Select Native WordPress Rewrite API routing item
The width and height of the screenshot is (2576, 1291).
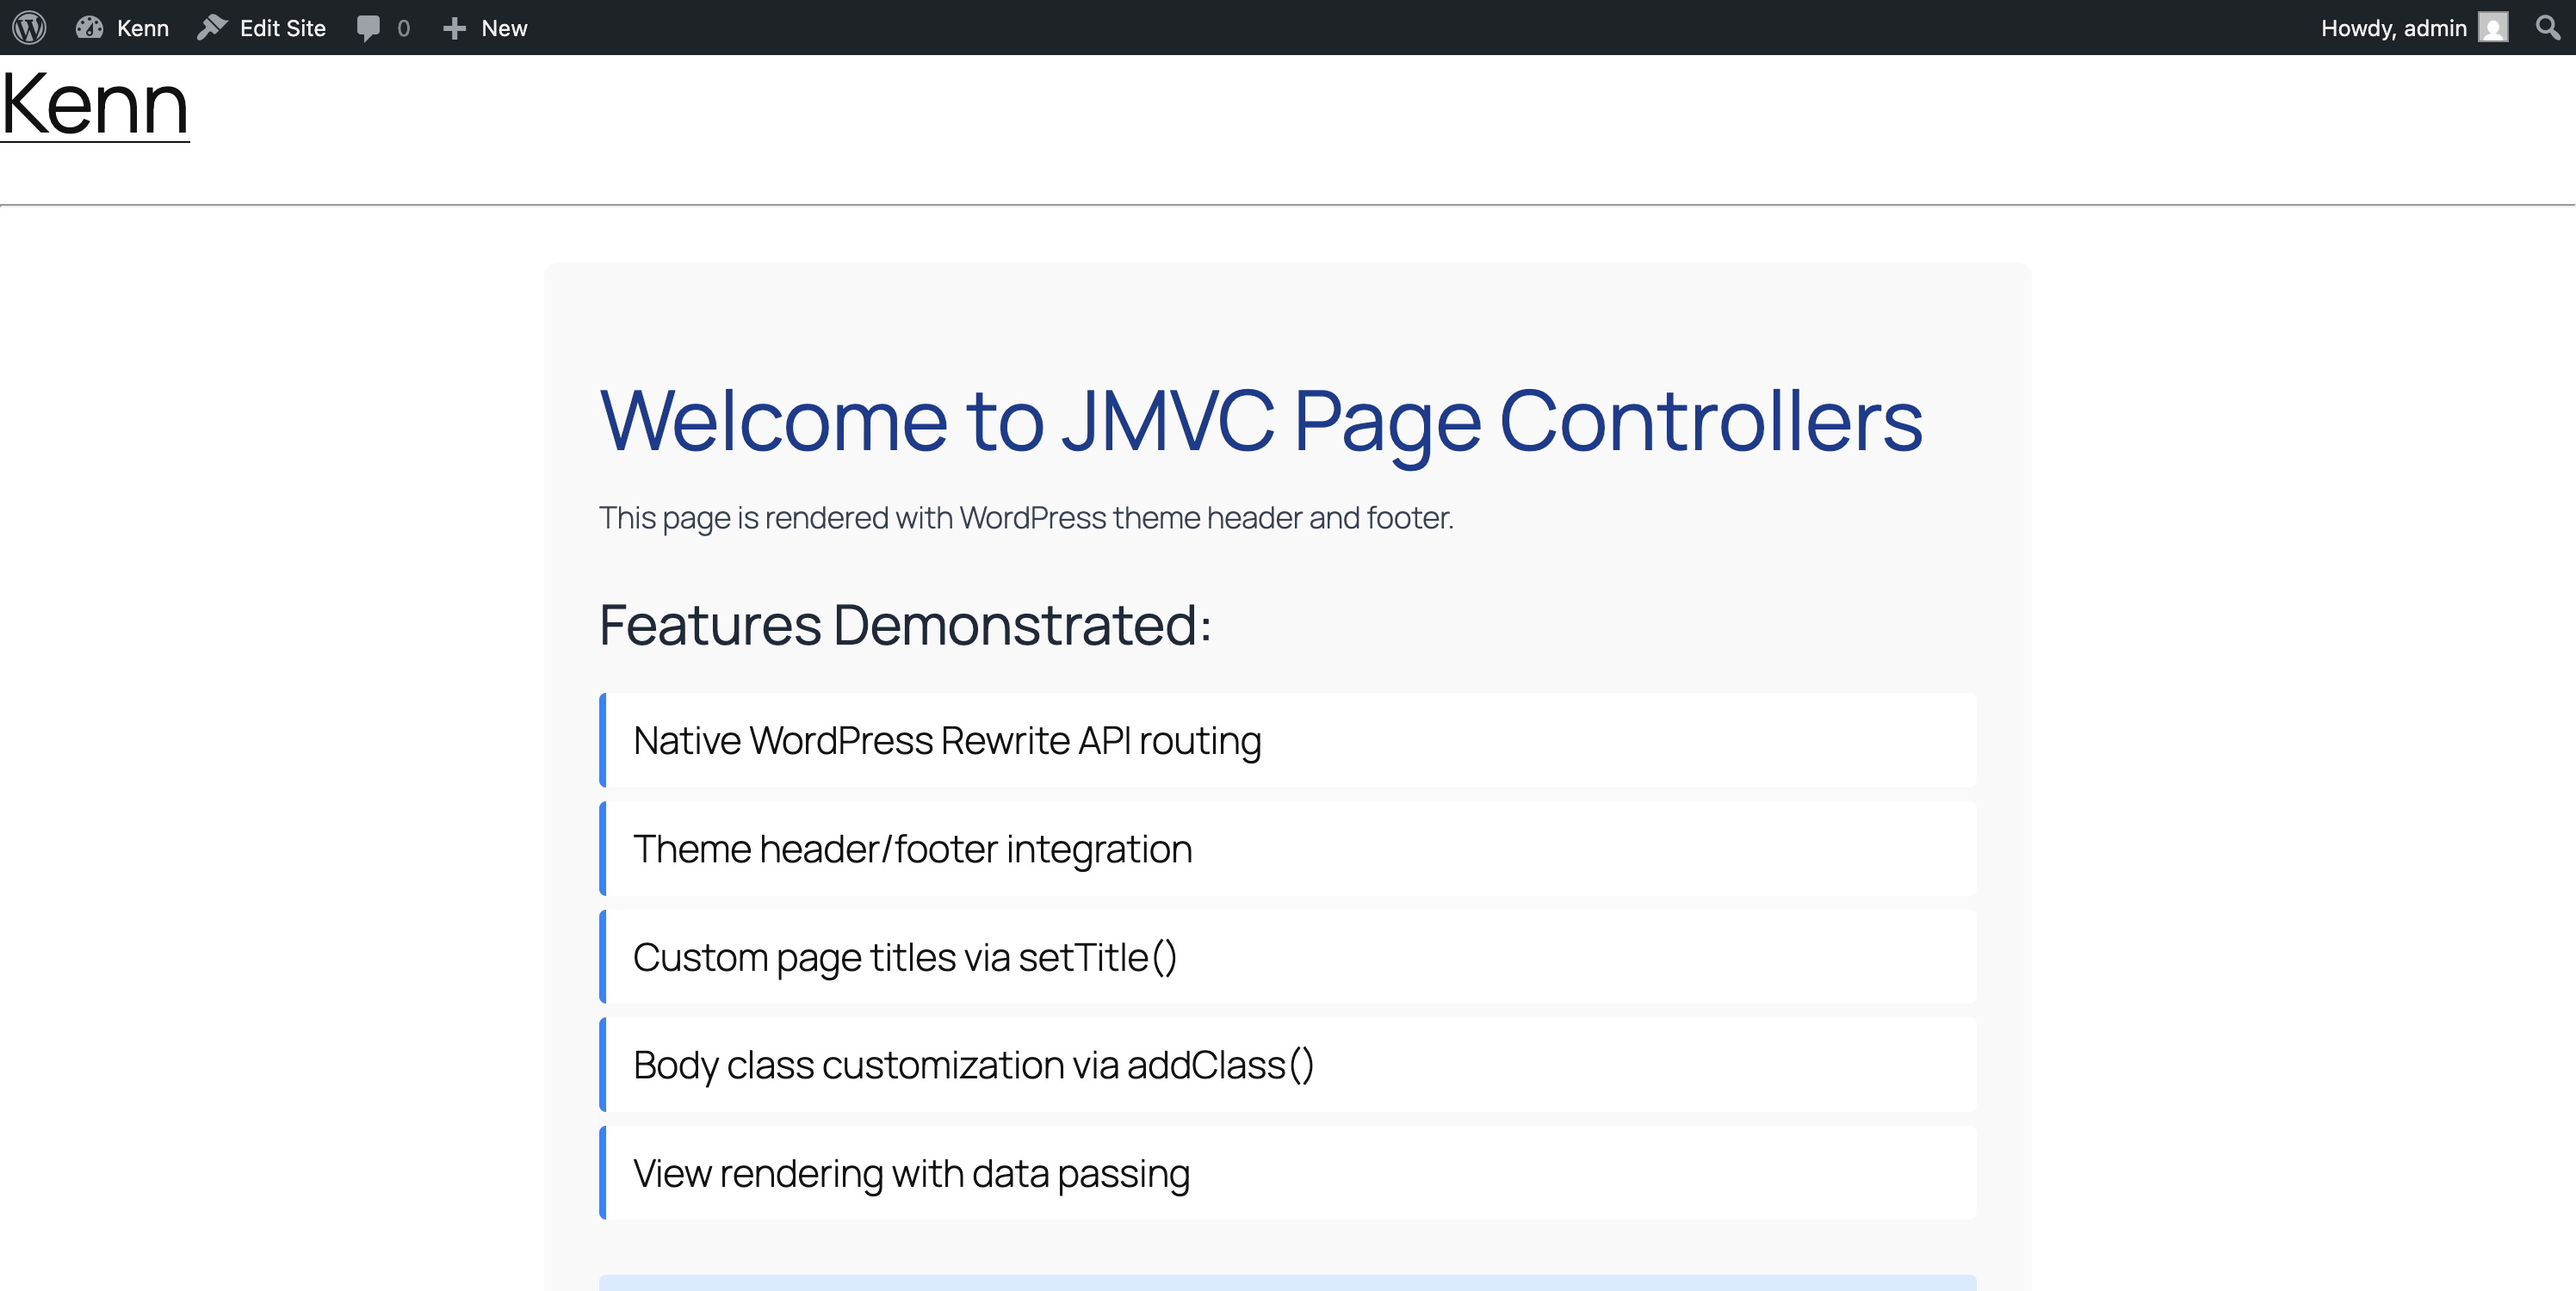coord(1288,741)
